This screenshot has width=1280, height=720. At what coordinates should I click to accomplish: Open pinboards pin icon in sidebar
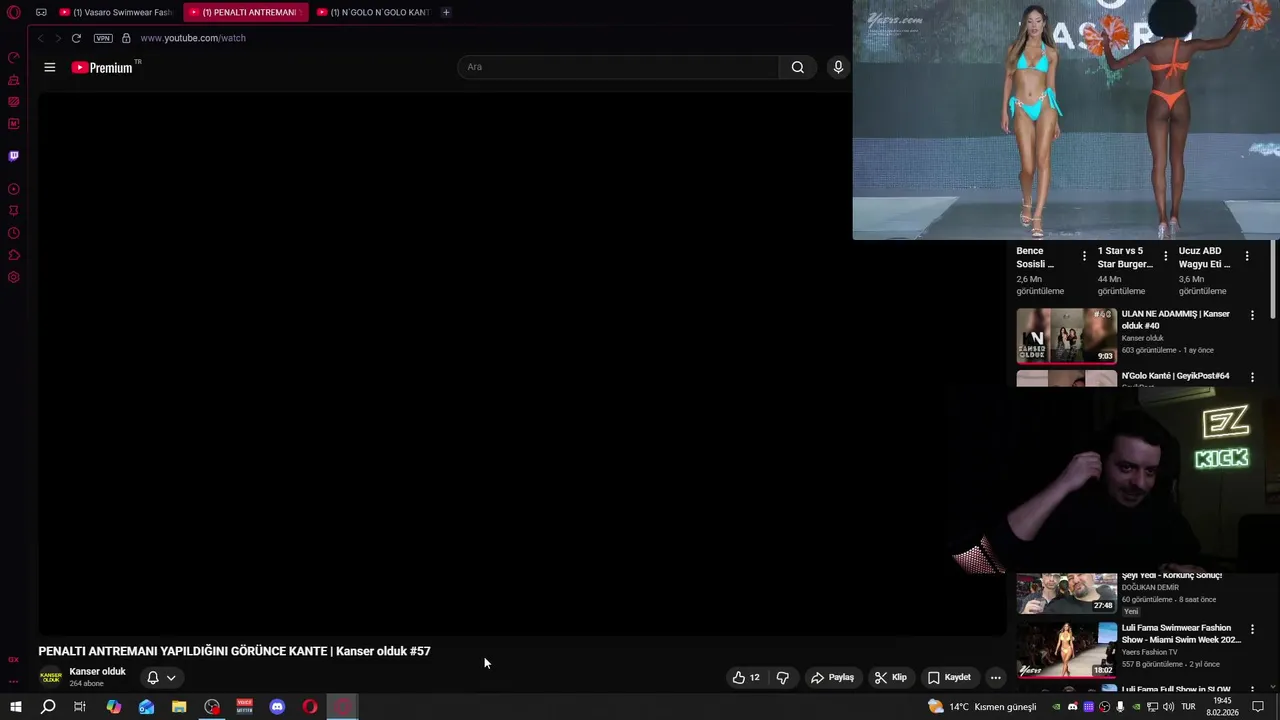coord(14,211)
